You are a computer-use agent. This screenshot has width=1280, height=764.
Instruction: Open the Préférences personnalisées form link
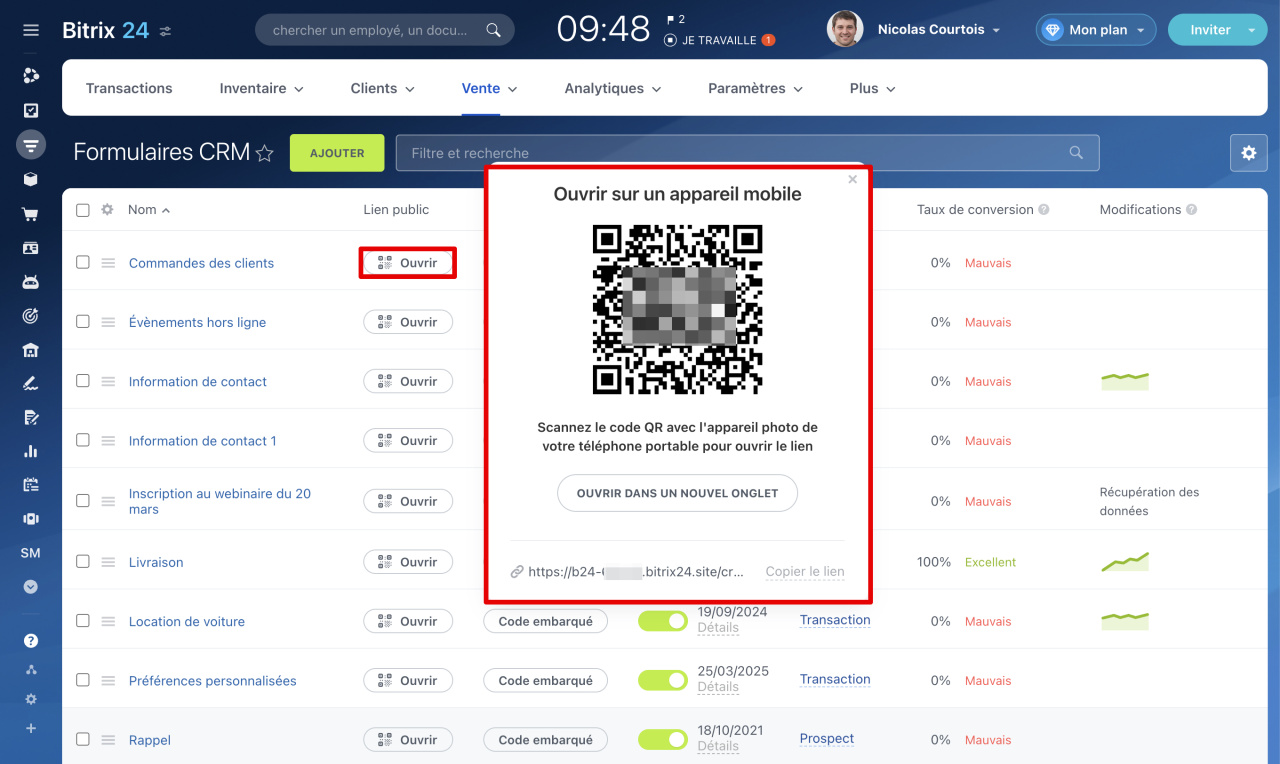point(213,681)
